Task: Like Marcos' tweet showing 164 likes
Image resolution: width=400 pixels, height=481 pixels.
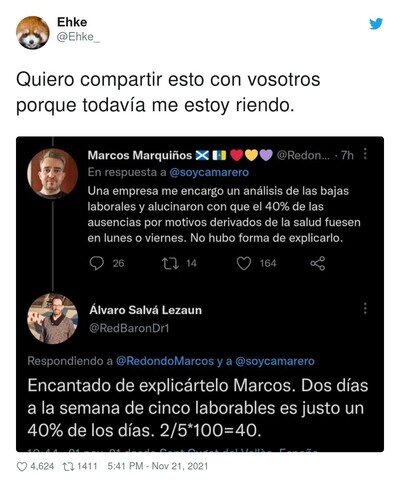Action: click(x=244, y=263)
